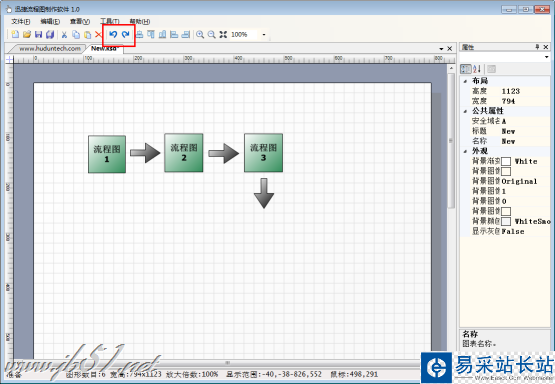The image size is (555, 384).
Task: Click the Fit to Window arrows icon
Action: point(223,34)
